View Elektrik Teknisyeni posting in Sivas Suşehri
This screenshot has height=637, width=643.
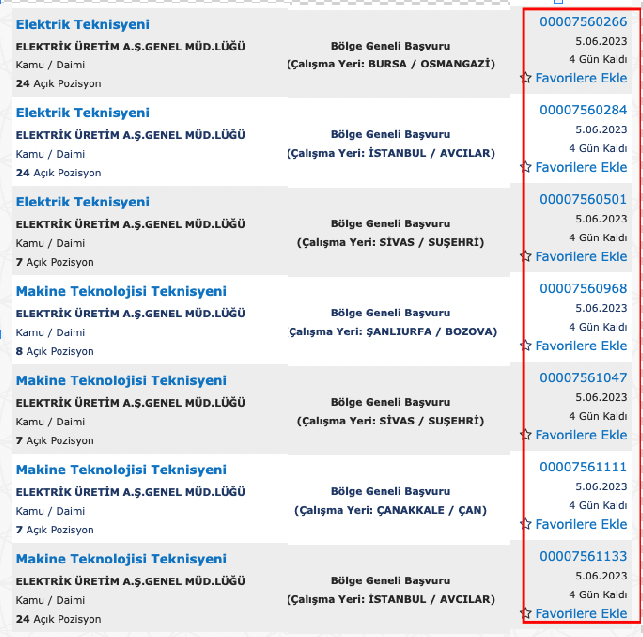pyautogui.click(x=83, y=202)
